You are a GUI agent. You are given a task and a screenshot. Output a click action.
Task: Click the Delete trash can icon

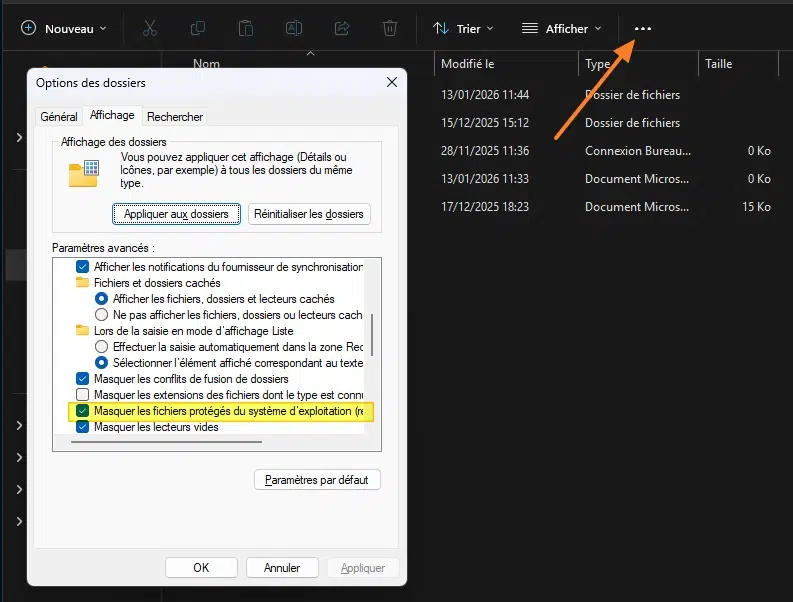(x=390, y=29)
